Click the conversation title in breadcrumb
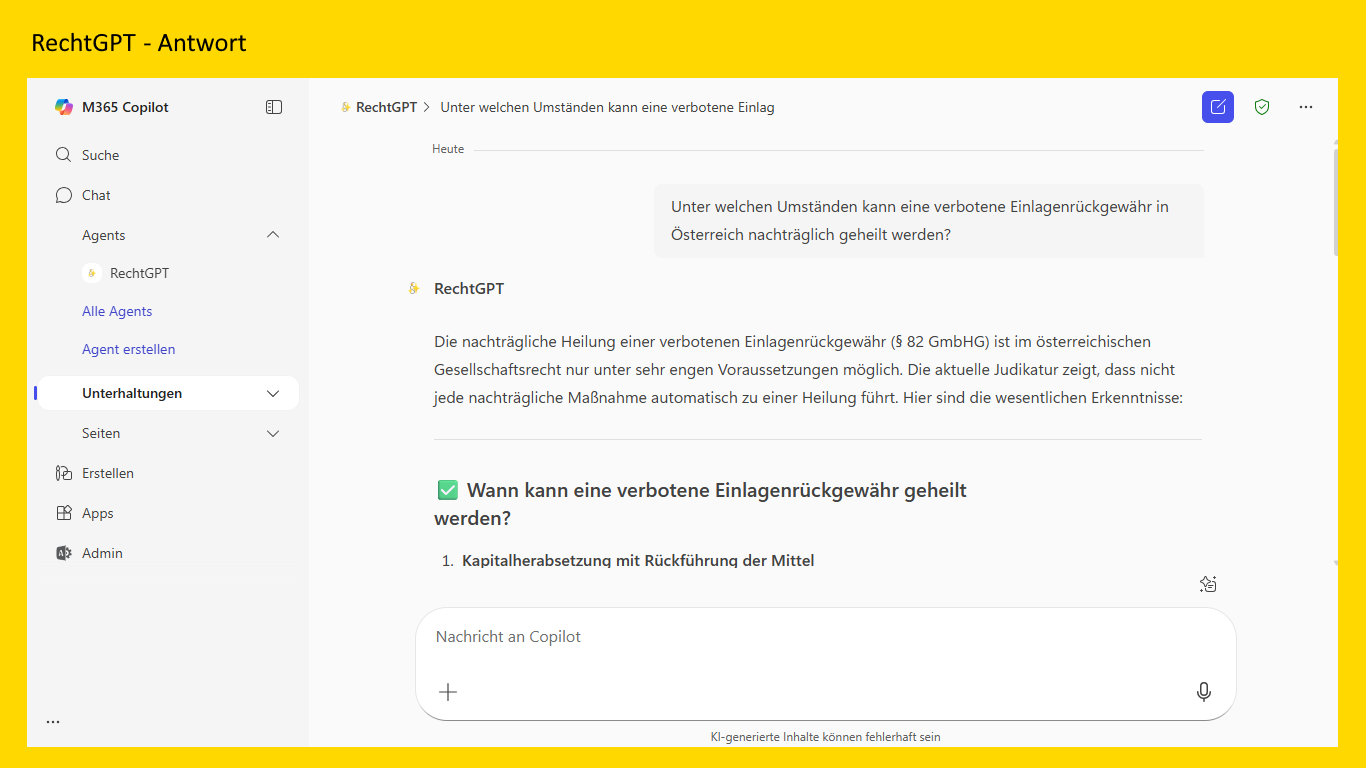This screenshot has width=1366, height=768. click(607, 107)
